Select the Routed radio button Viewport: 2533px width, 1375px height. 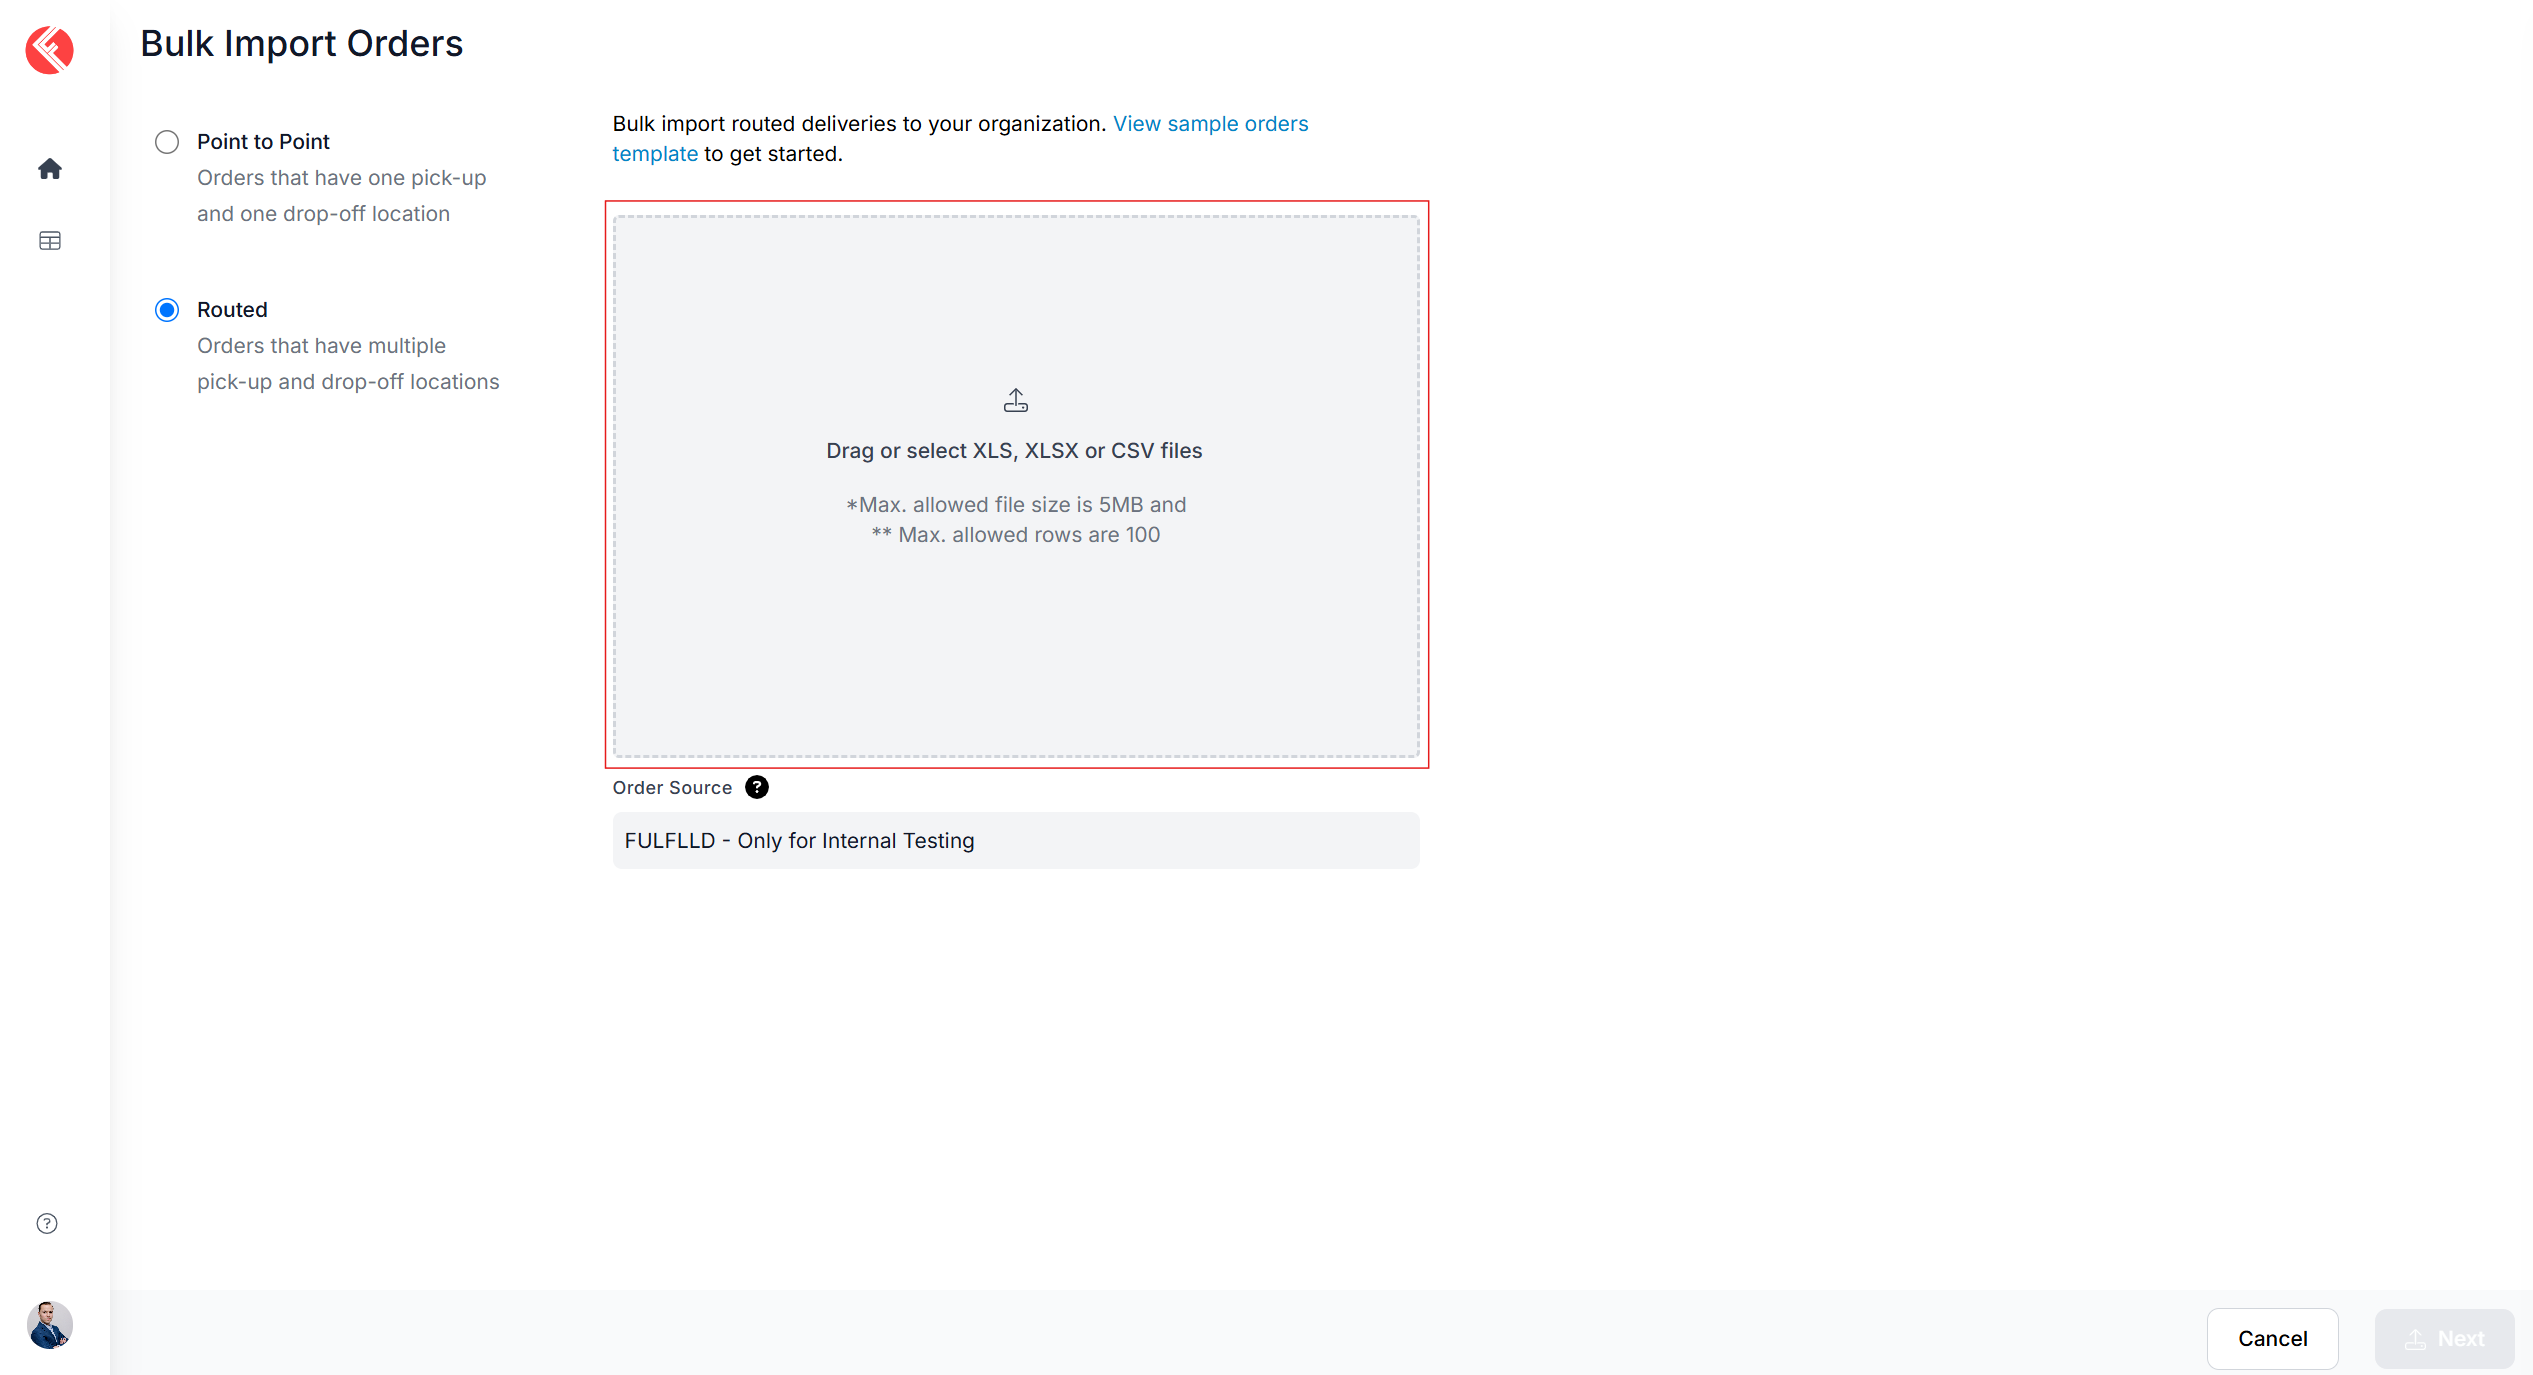pyautogui.click(x=167, y=310)
